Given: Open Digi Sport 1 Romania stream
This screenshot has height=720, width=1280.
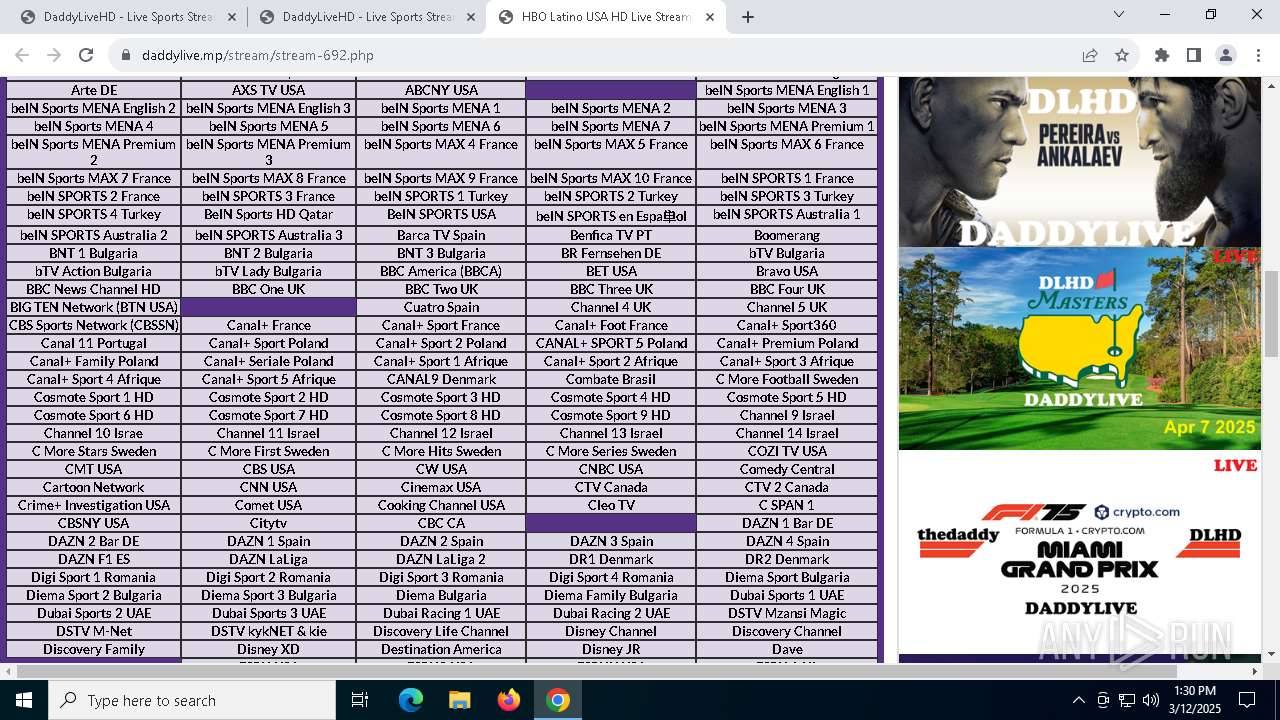Looking at the screenshot, I should pyautogui.click(x=94, y=577).
